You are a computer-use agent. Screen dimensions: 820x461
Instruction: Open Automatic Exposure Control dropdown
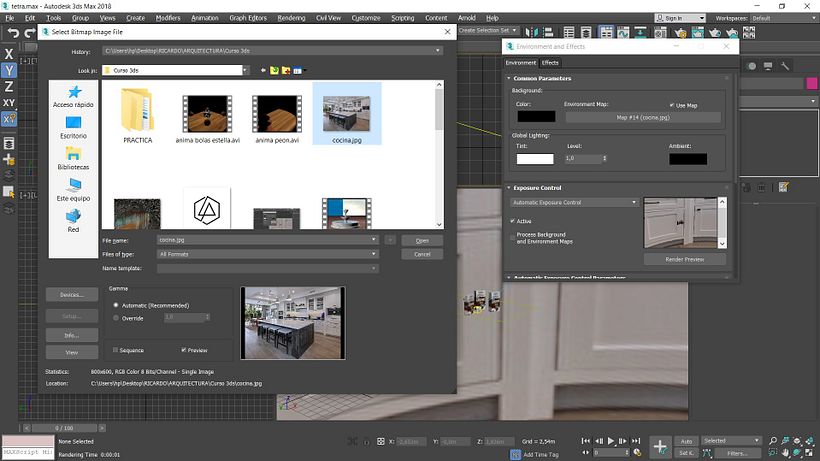574,202
